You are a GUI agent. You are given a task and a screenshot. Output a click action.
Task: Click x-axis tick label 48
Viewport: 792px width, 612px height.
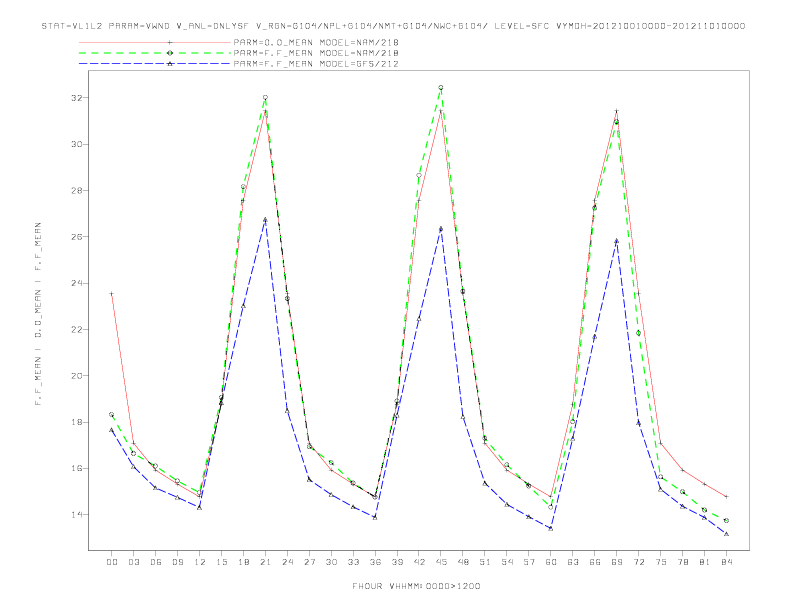coord(463,562)
